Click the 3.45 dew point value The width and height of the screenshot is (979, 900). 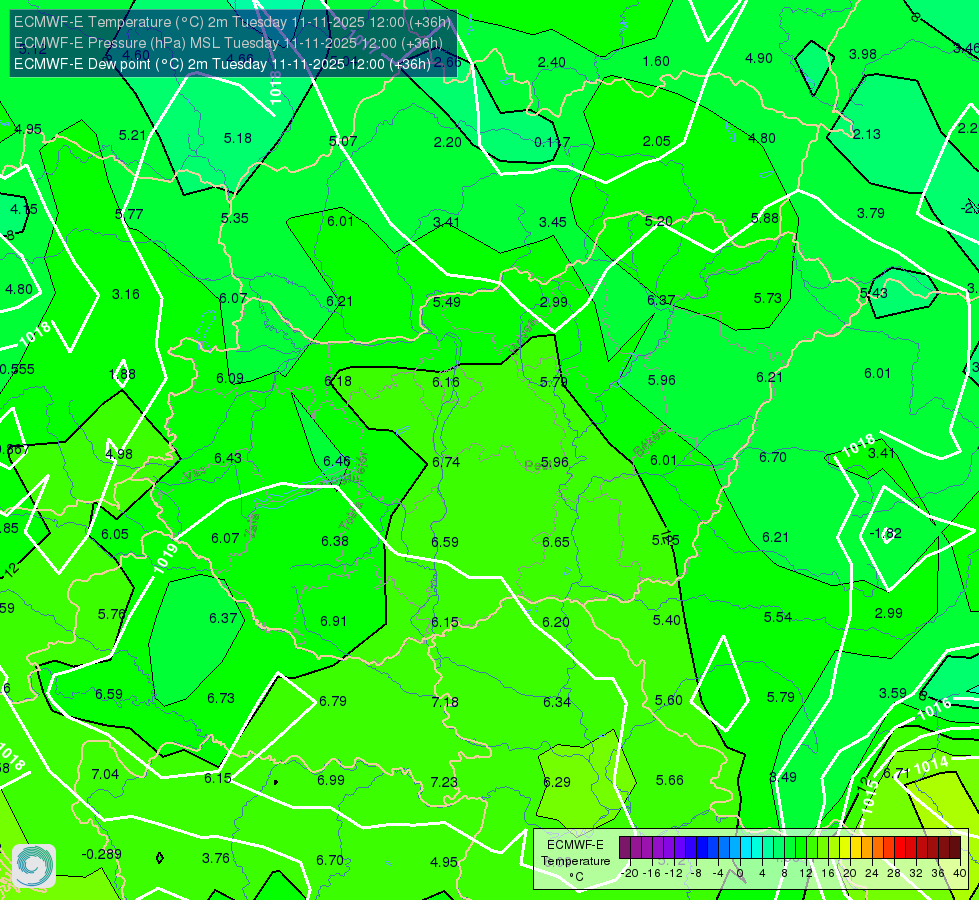553,222
